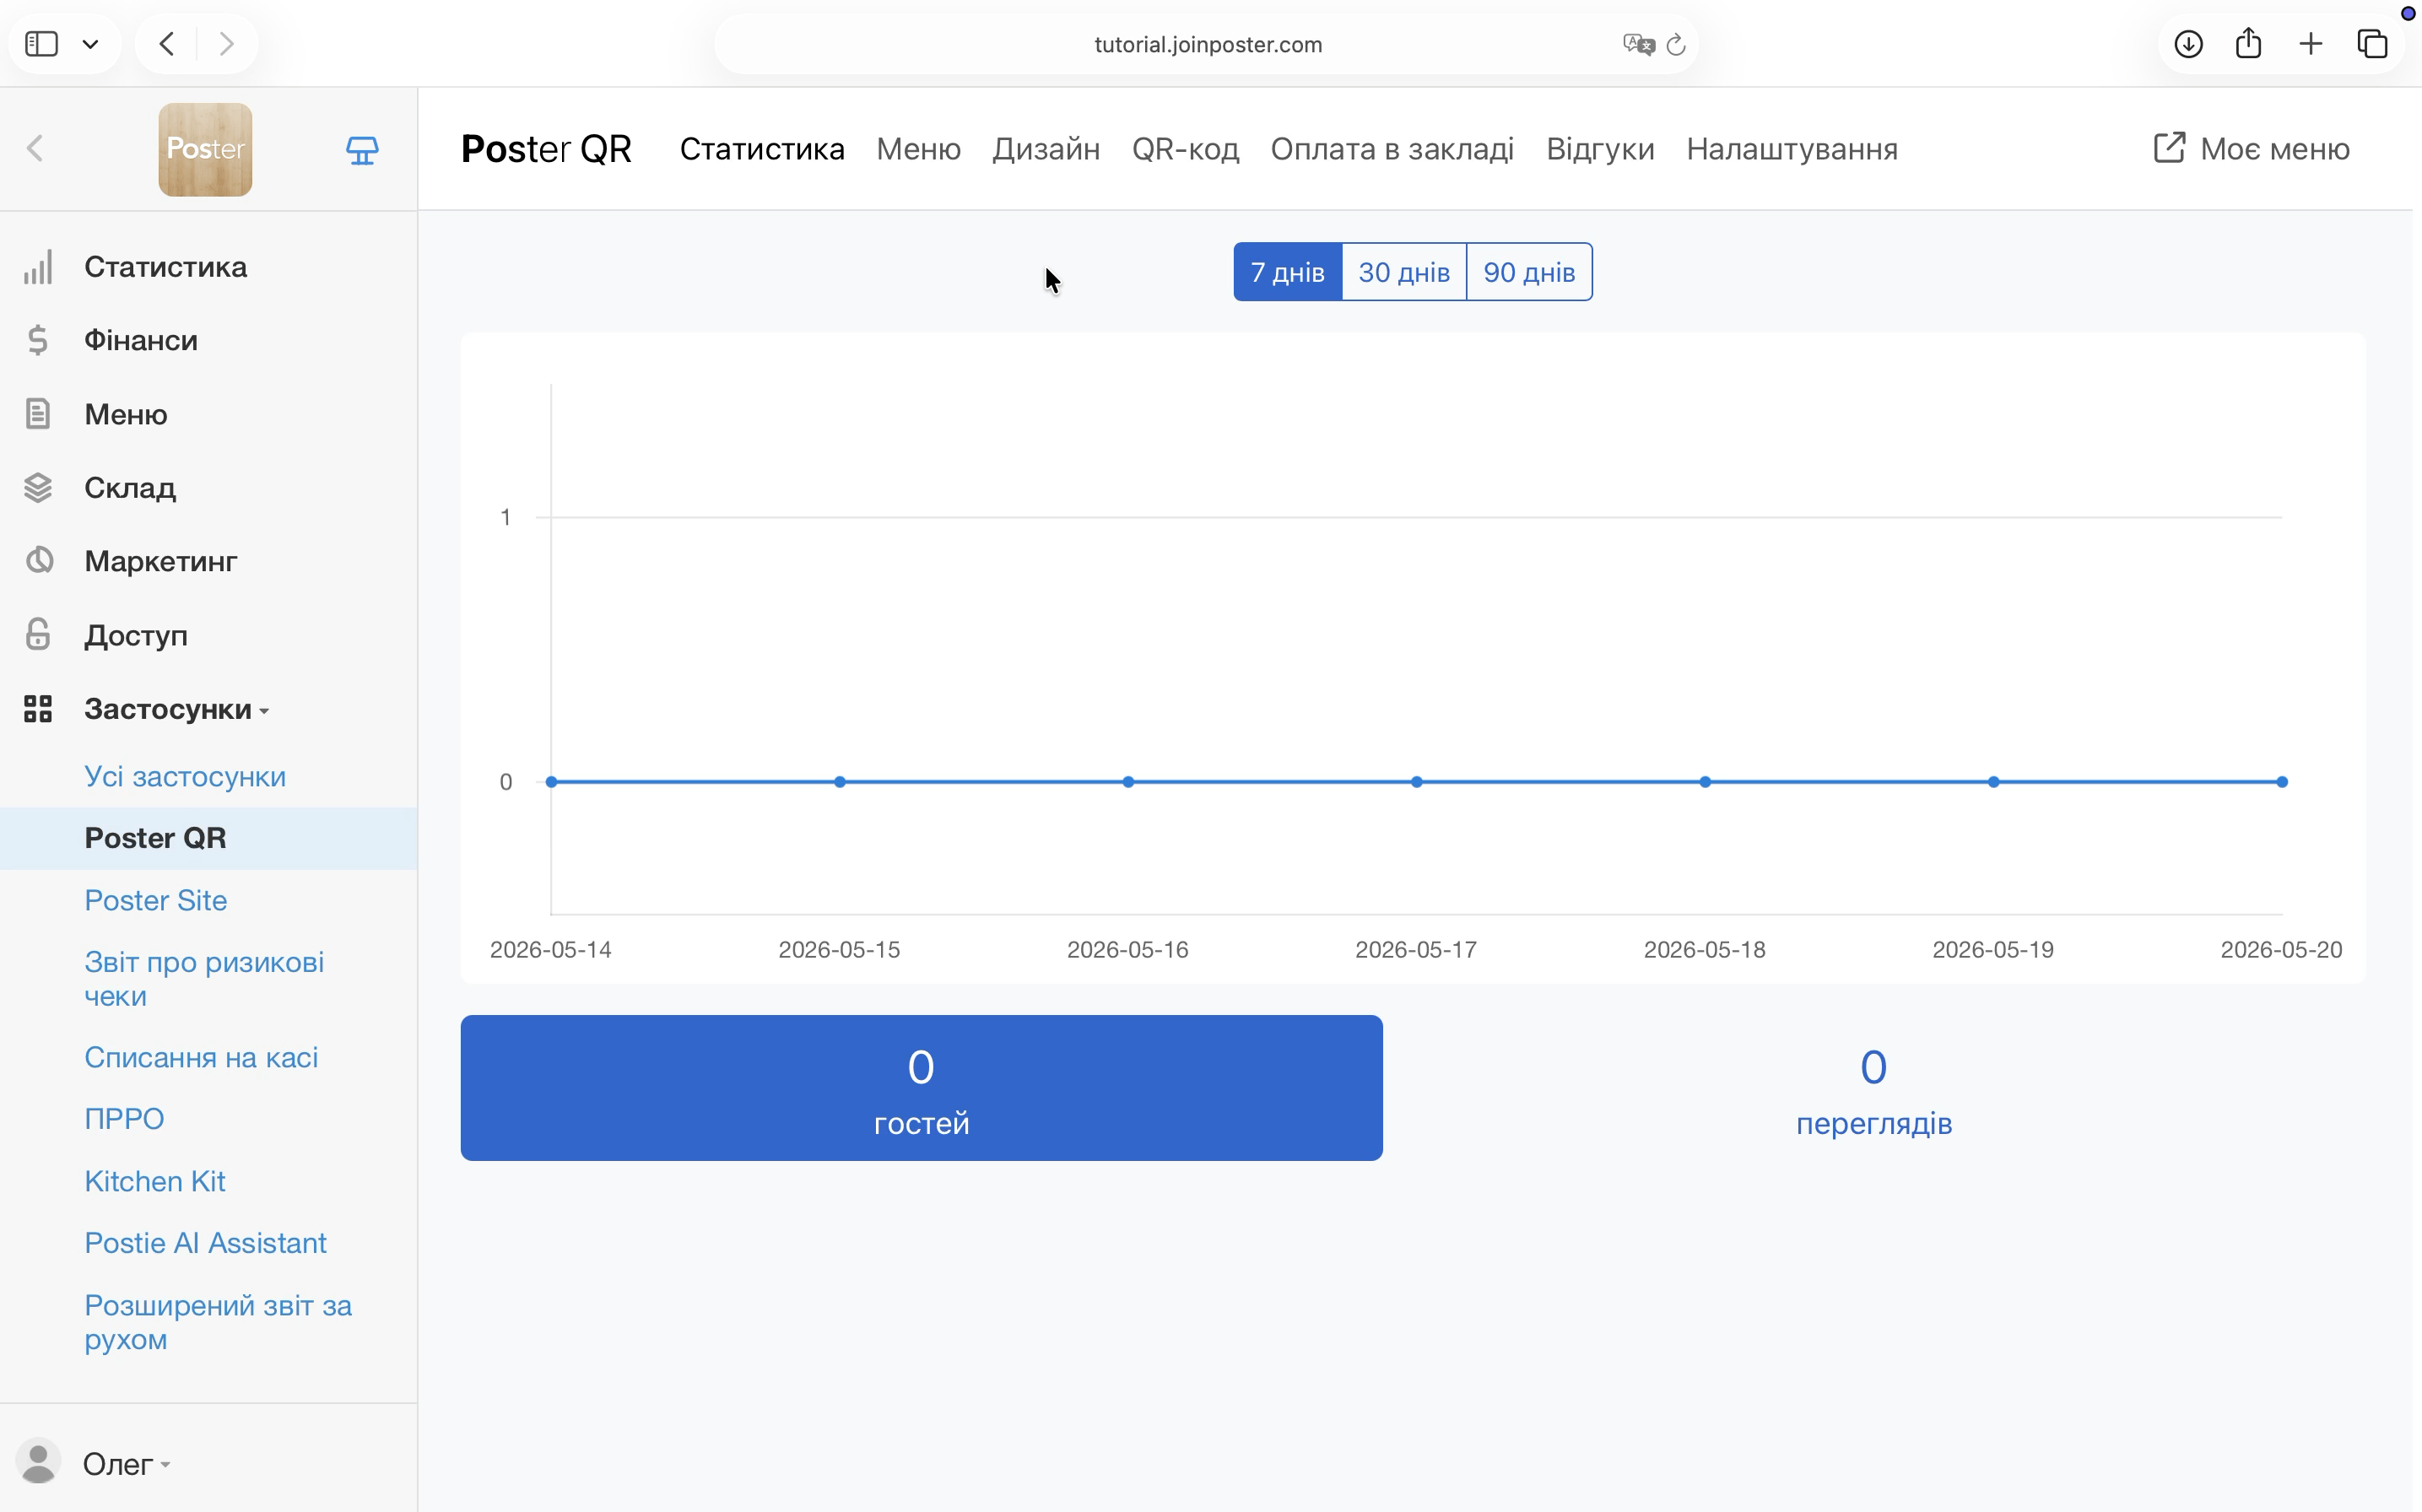Image resolution: width=2422 pixels, height=1512 pixels.
Task: Open Доступ in the sidebar
Action: click(136, 636)
